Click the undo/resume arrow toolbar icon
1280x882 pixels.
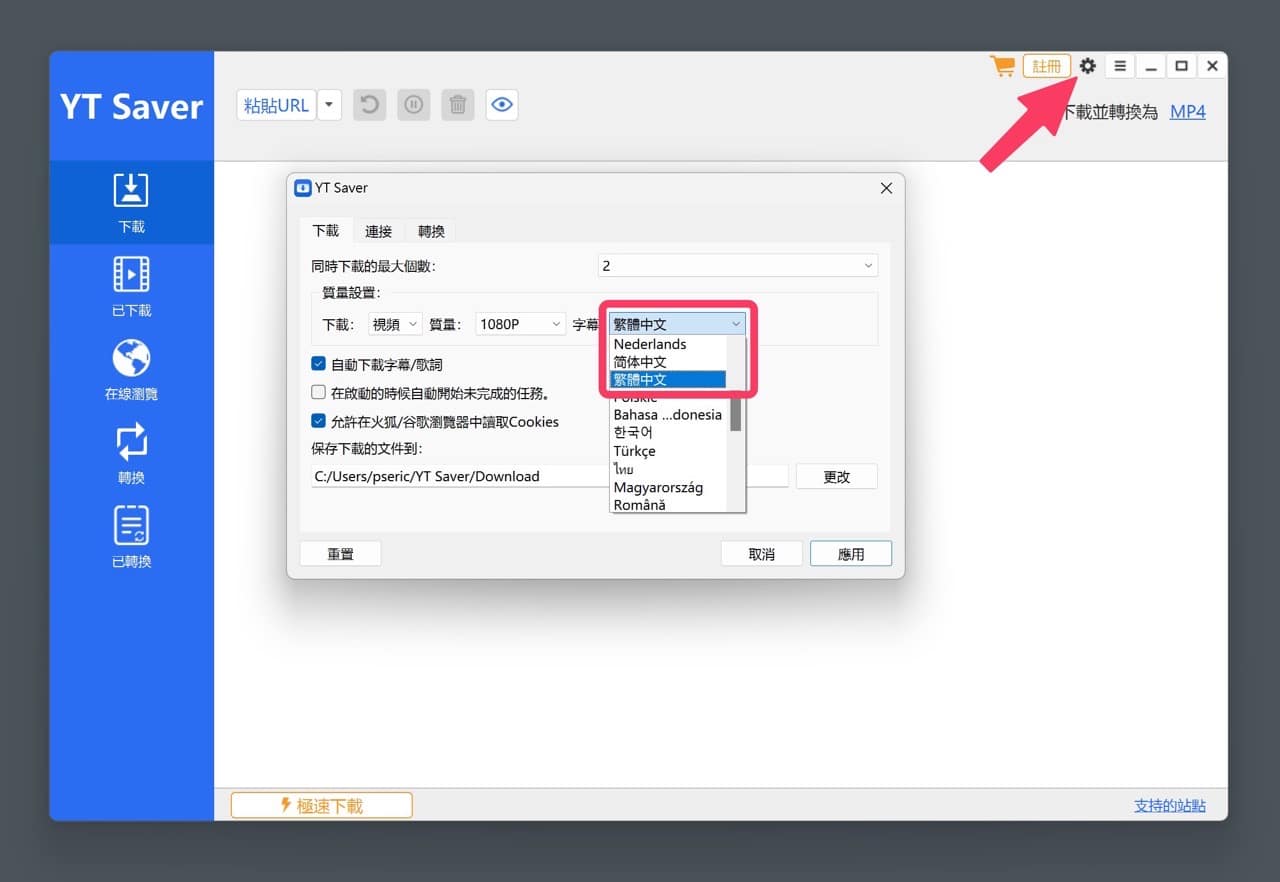(369, 104)
